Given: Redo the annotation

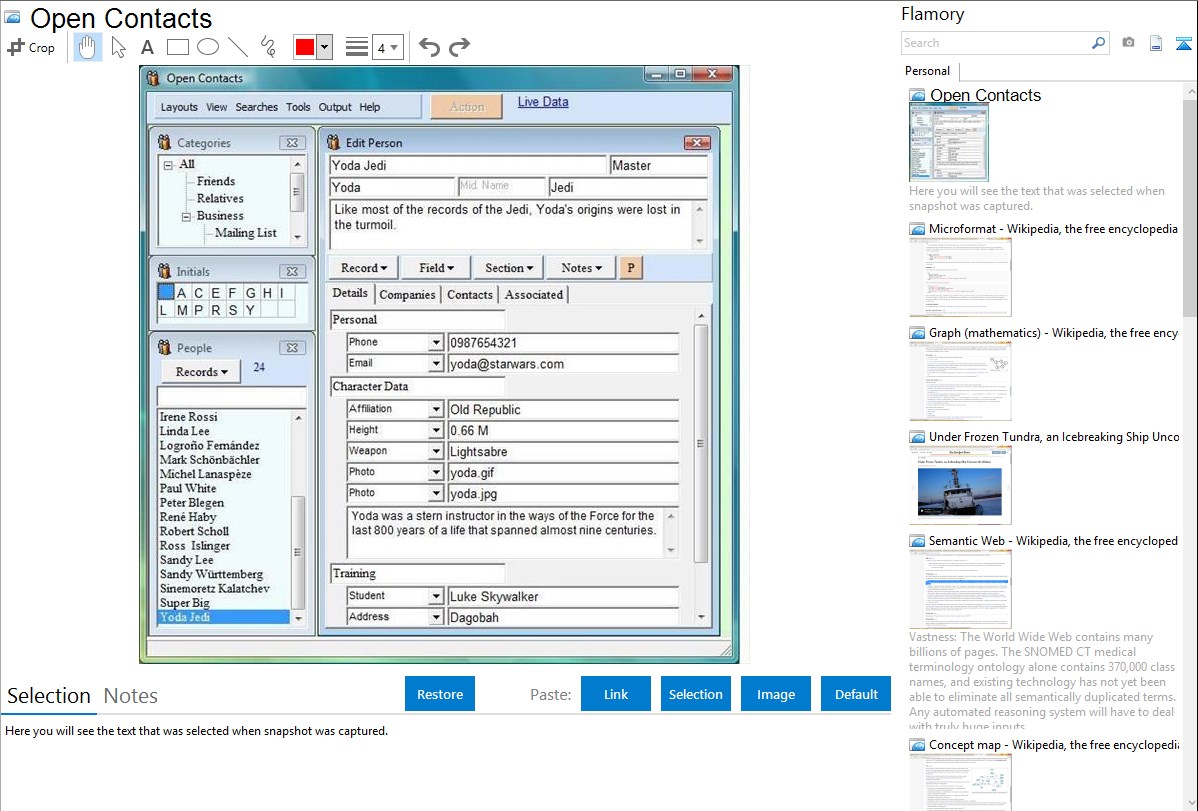Looking at the screenshot, I should tap(459, 47).
